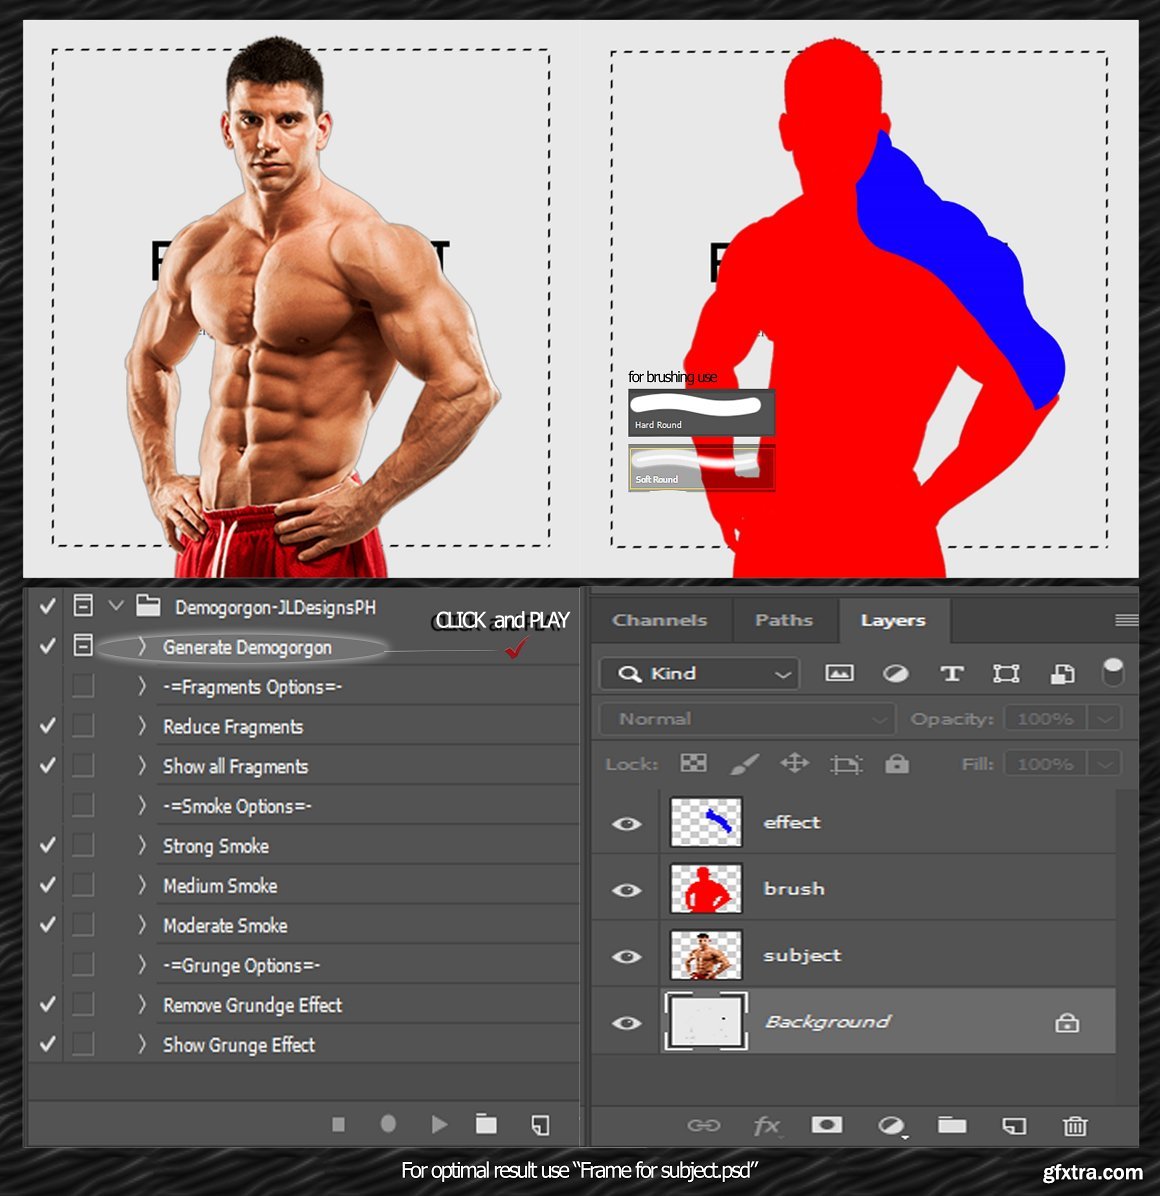The height and width of the screenshot is (1196, 1160).
Task: Click the Delete layer trash icon
Action: click(1074, 1126)
